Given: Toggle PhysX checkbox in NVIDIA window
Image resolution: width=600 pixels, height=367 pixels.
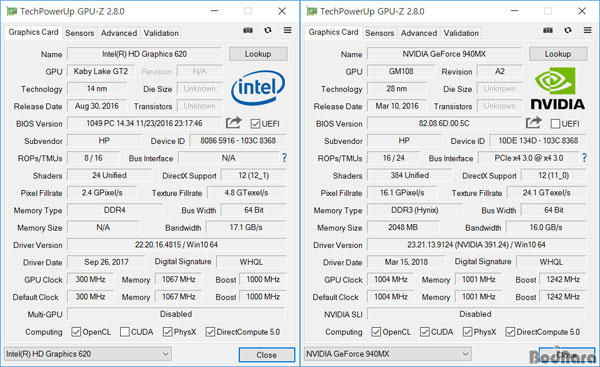Looking at the screenshot, I should (467, 332).
